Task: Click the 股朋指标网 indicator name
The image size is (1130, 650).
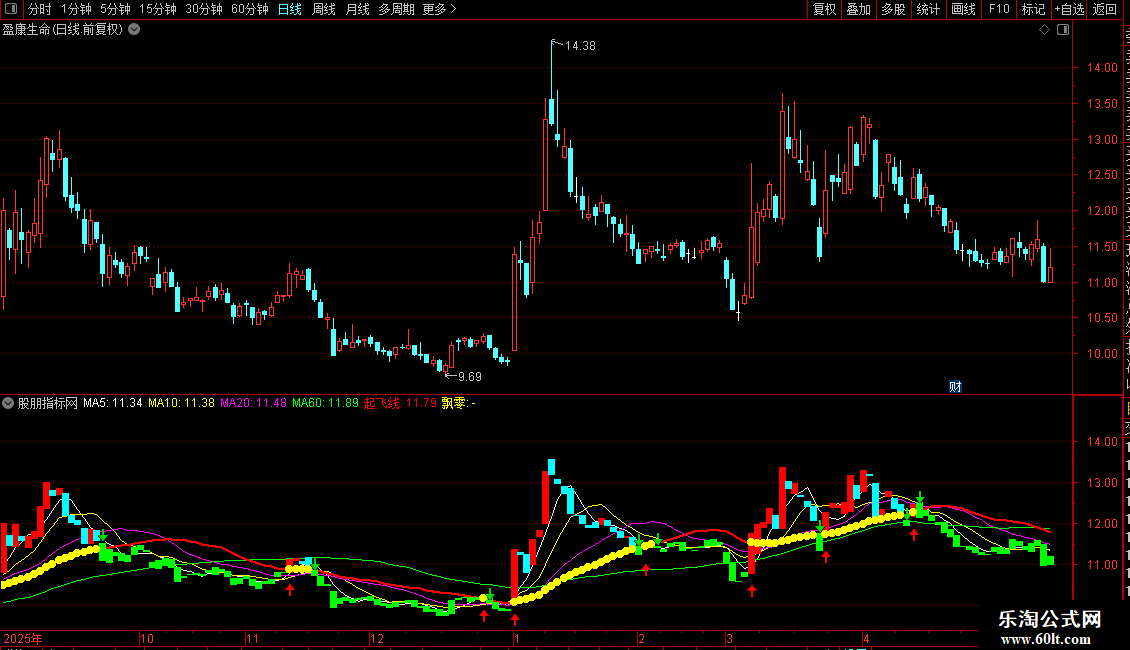Action: pos(48,403)
